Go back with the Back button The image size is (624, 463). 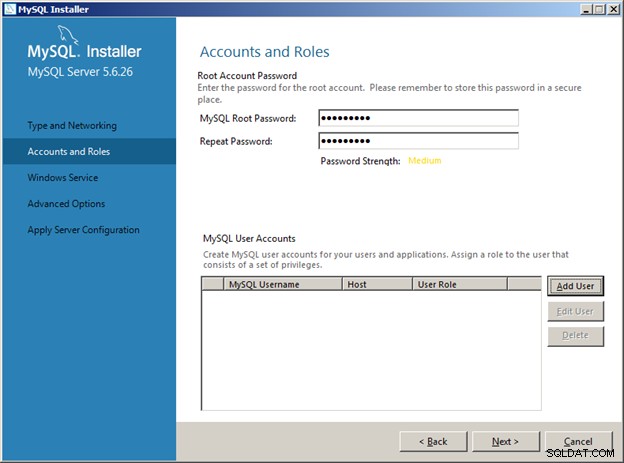pos(433,442)
